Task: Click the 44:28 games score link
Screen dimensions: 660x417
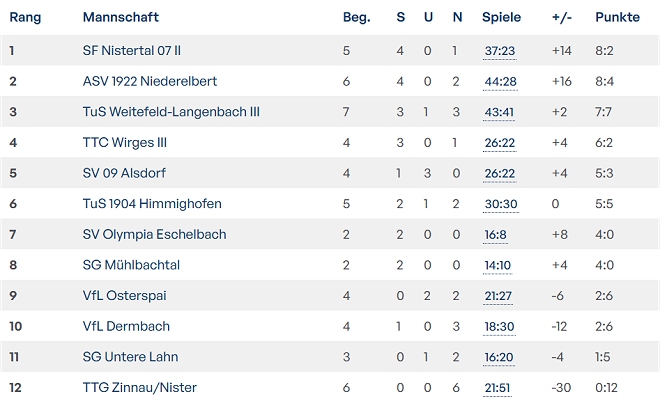Action: pos(499,81)
